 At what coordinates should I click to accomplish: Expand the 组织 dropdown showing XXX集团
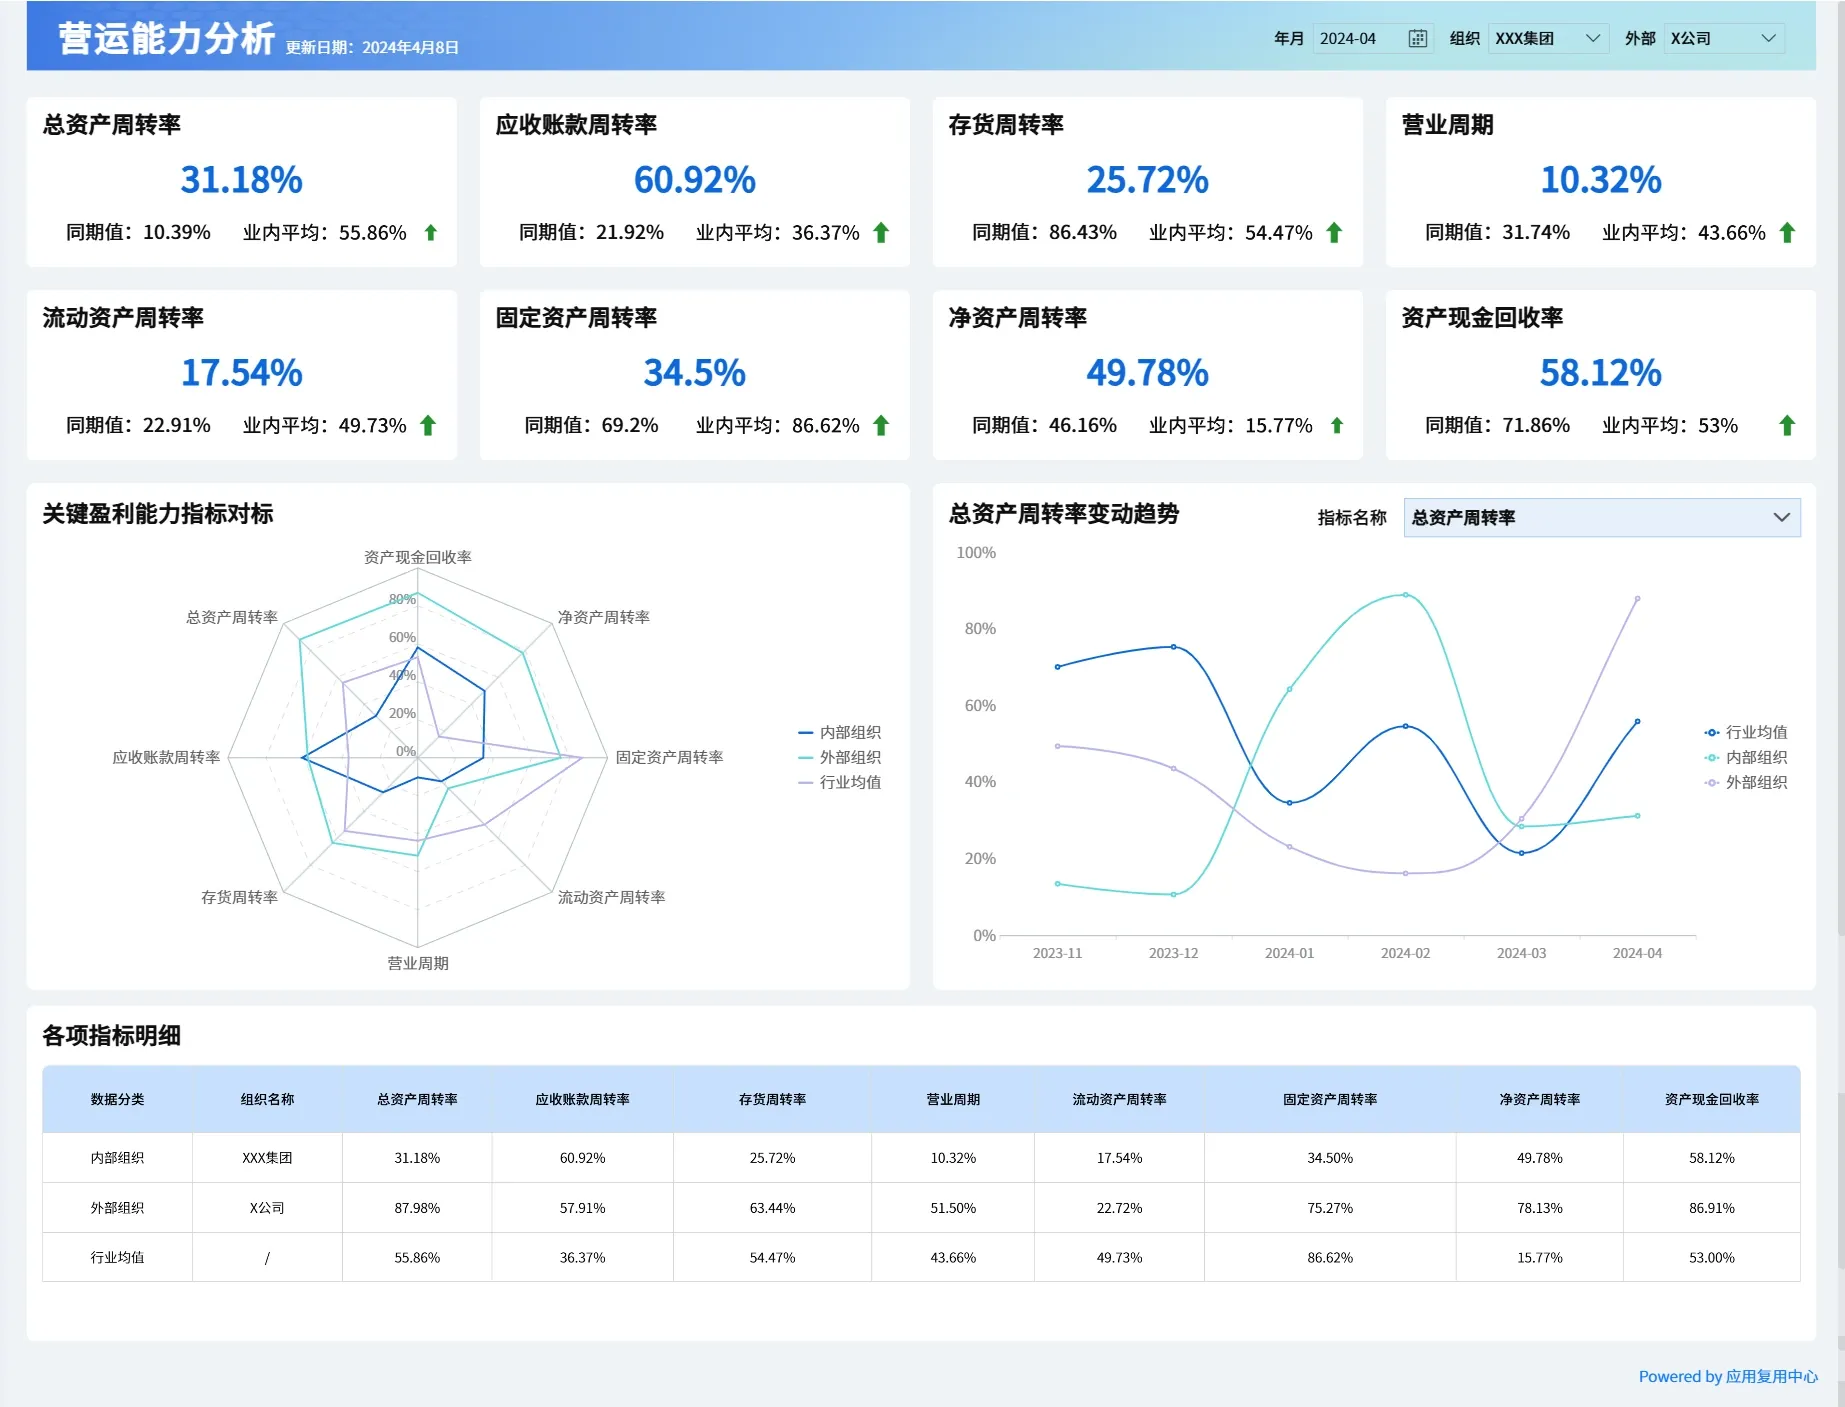(x=1548, y=39)
